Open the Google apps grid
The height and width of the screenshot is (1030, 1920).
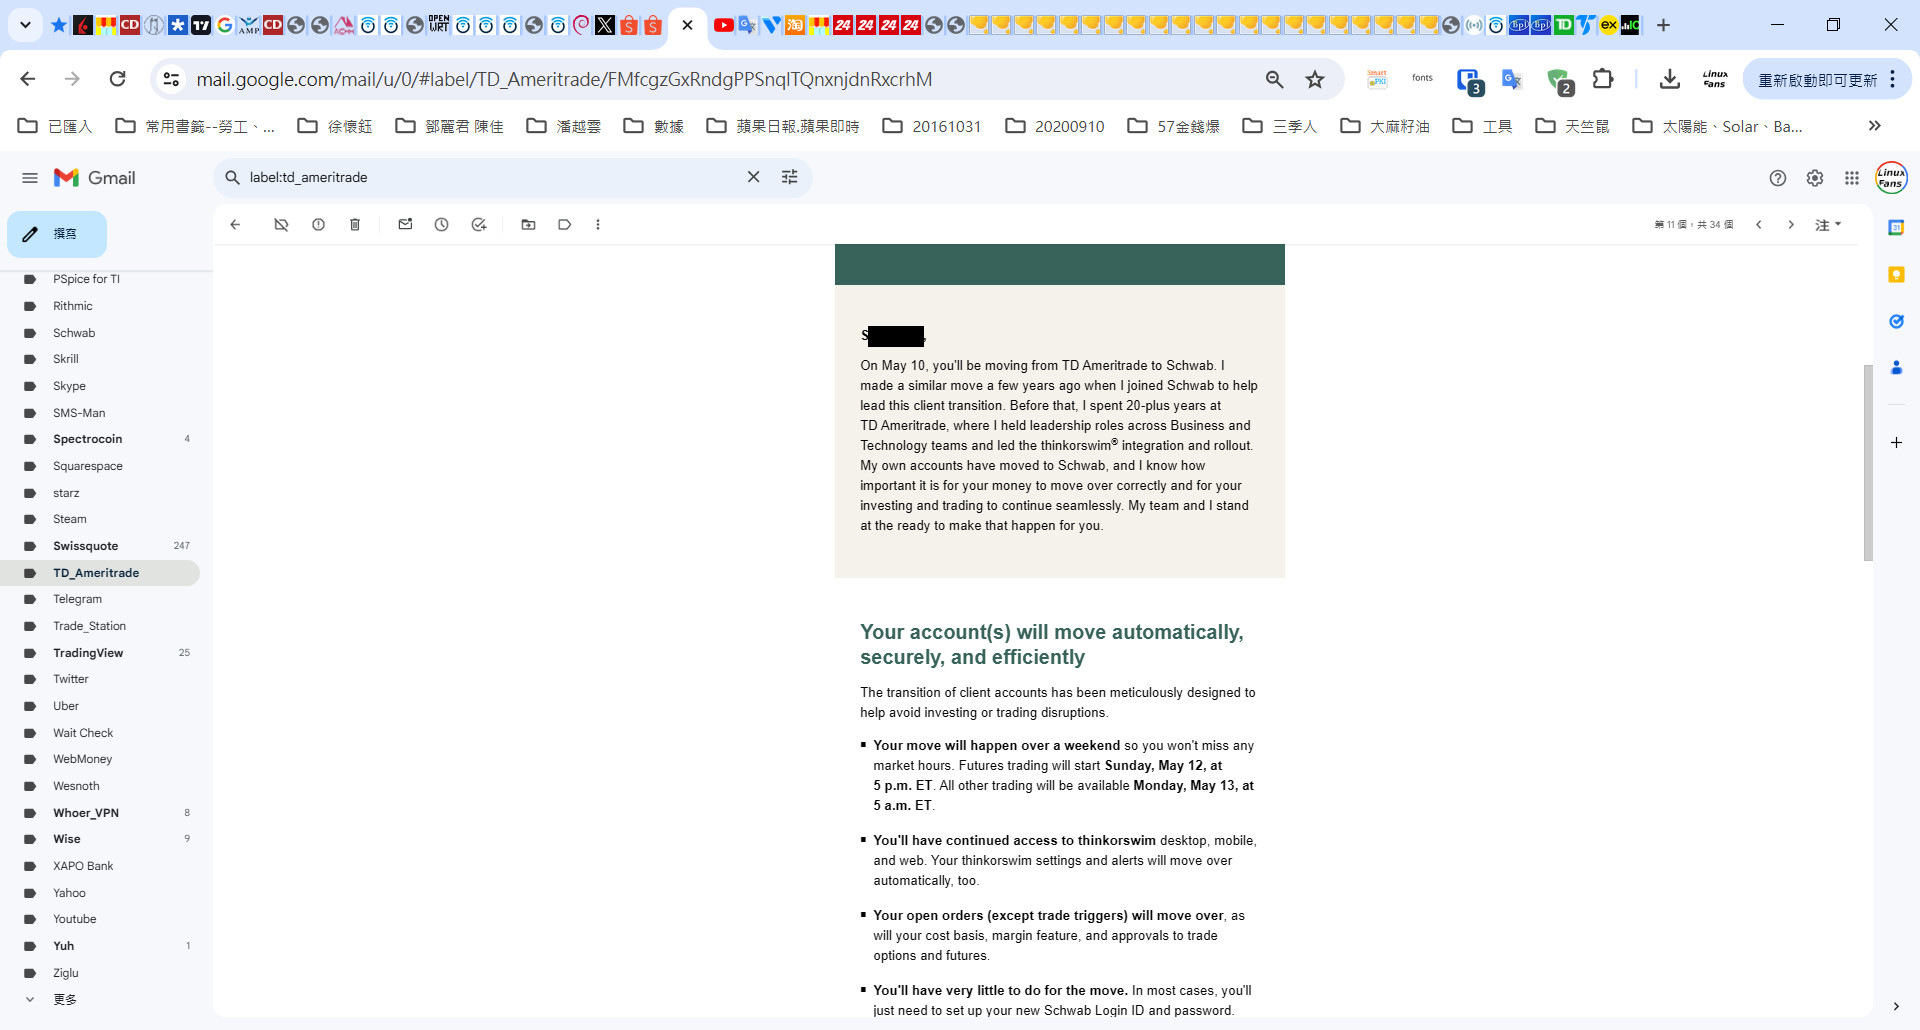tap(1852, 178)
